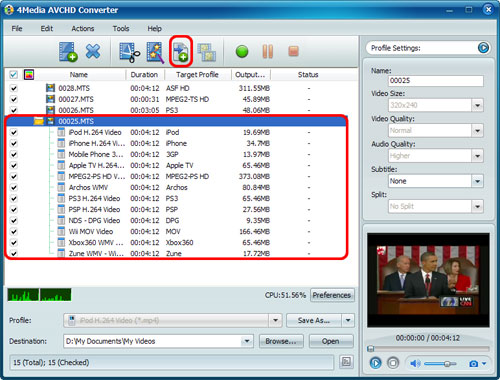Open snapshot options arrow beside camera
Image resolution: width=500 pixels, height=380 pixels.
coord(484,364)
